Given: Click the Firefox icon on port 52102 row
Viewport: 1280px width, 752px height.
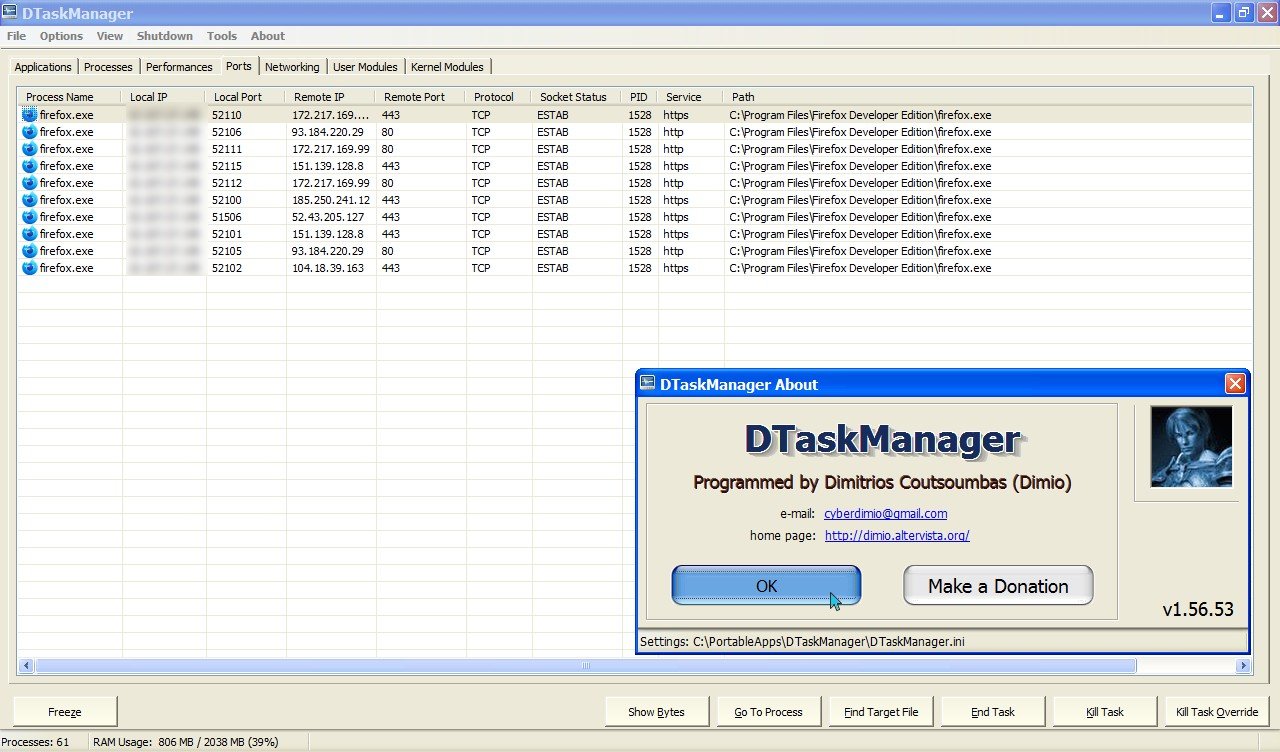Looking at the screenshot, I should click(29, 268).
